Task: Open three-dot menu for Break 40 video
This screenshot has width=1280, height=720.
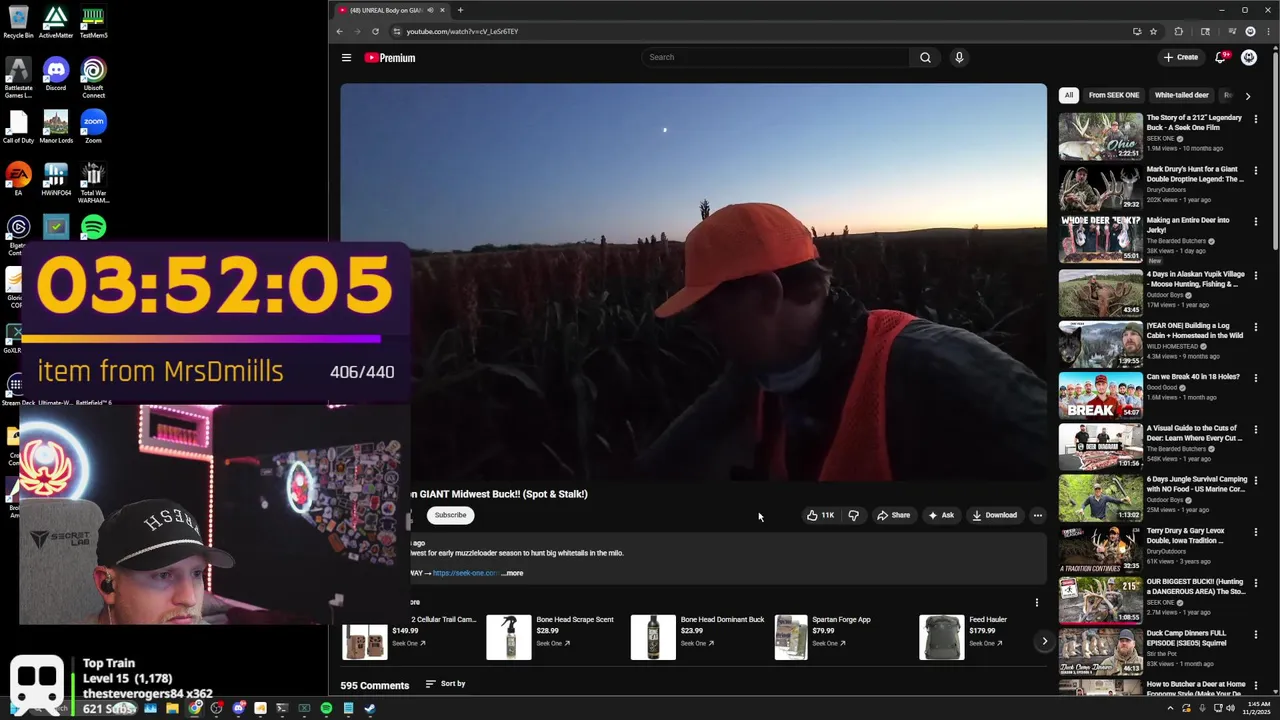Action: point(1256,379)
